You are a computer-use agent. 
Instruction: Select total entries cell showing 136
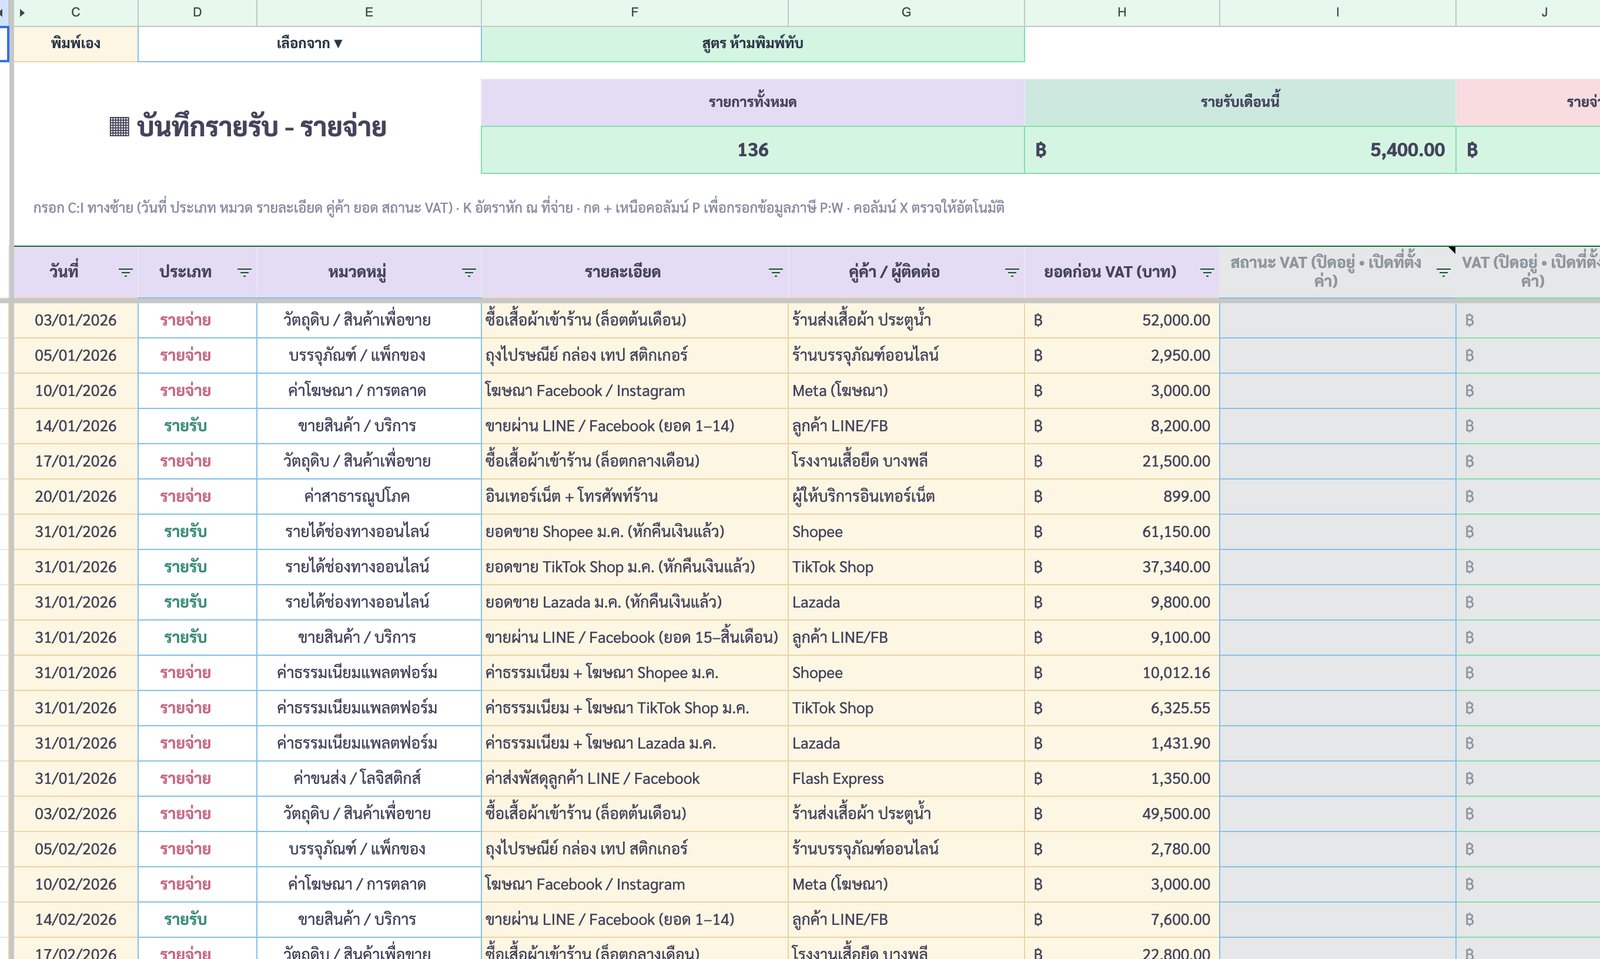pyautogui.click(x=753, y=150)
